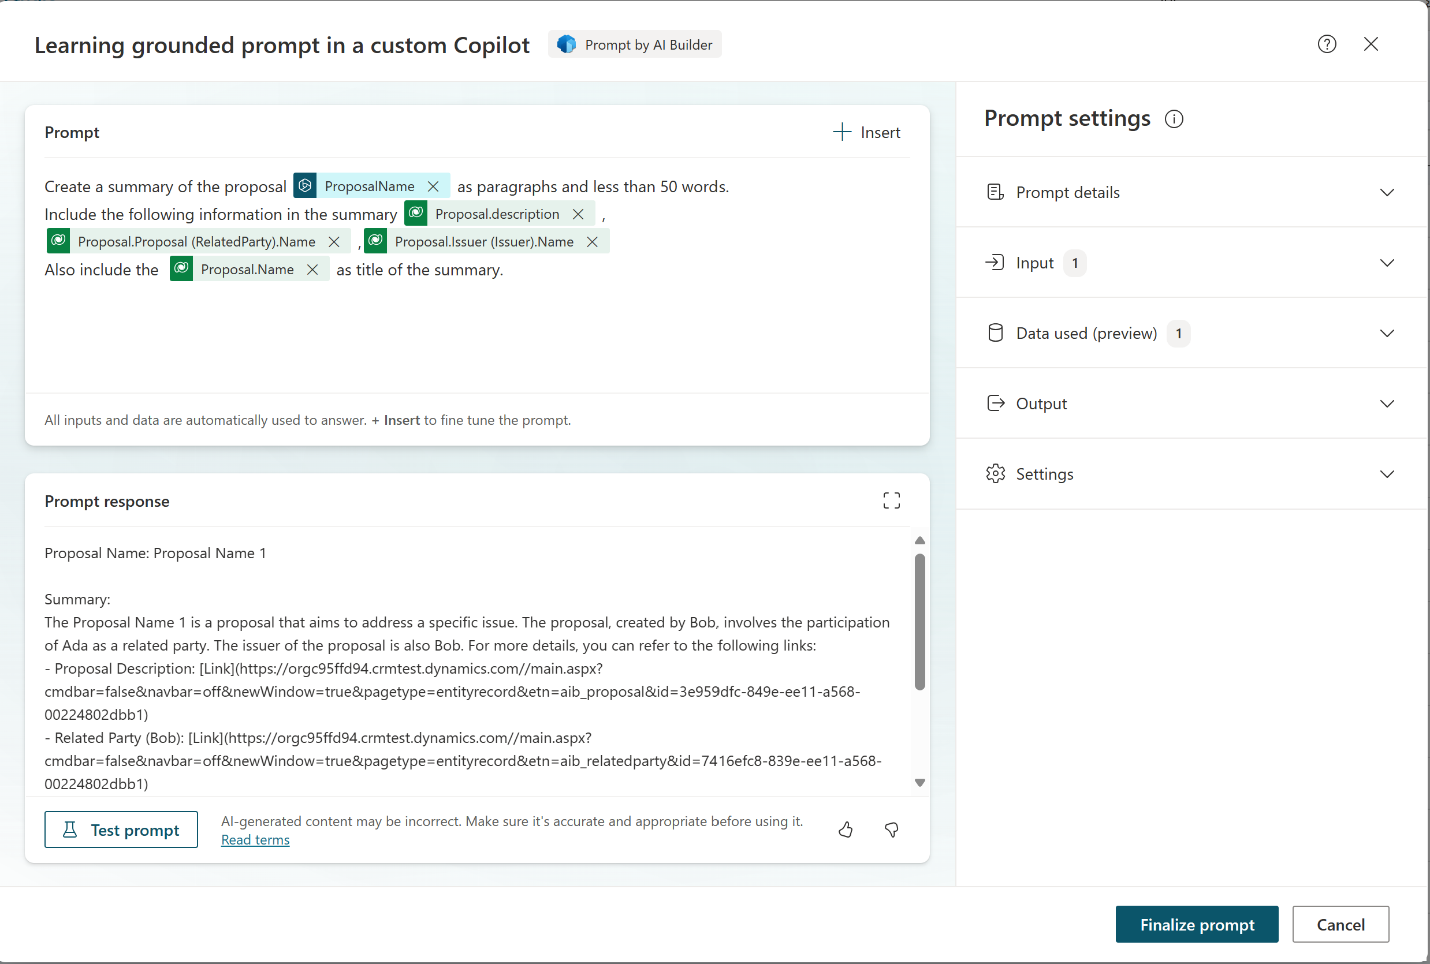Expand the Data used (preview) section

pyautogui.click(x=1387, y=333)
